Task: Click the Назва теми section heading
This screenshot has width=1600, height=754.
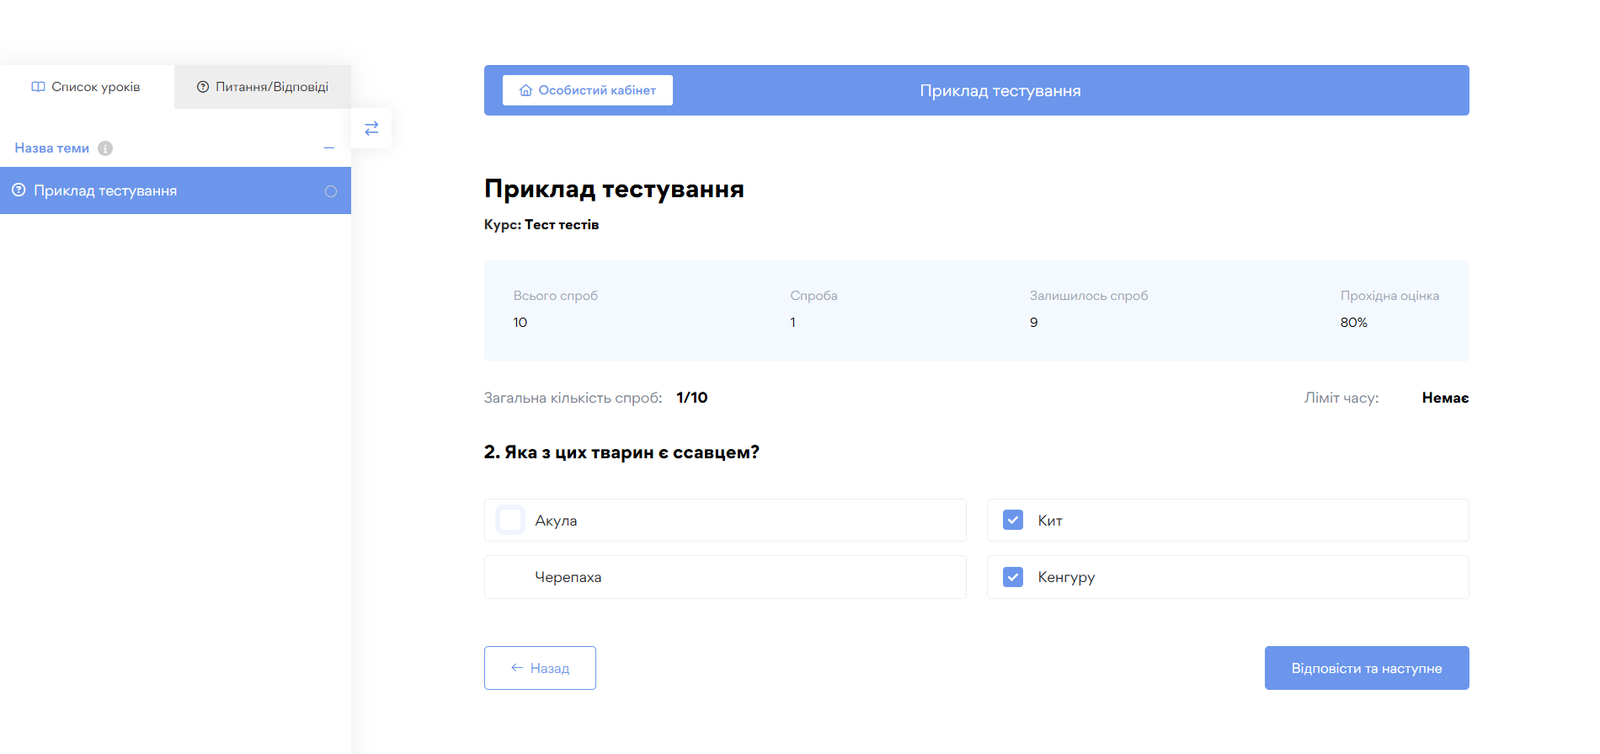Action: (52, 148)
